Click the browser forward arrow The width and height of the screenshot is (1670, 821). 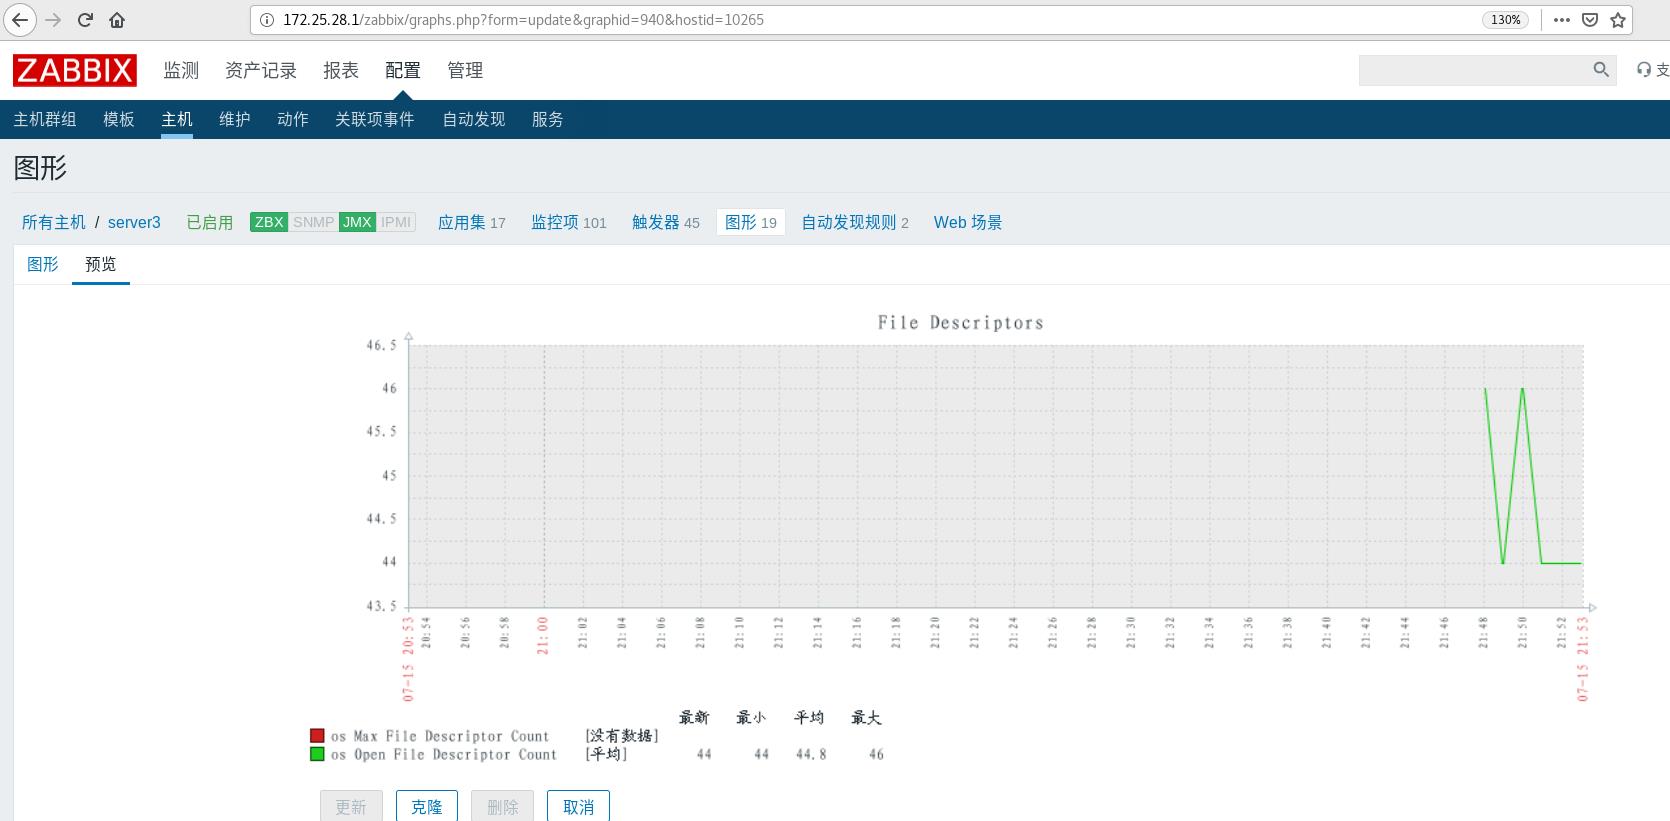54,20
